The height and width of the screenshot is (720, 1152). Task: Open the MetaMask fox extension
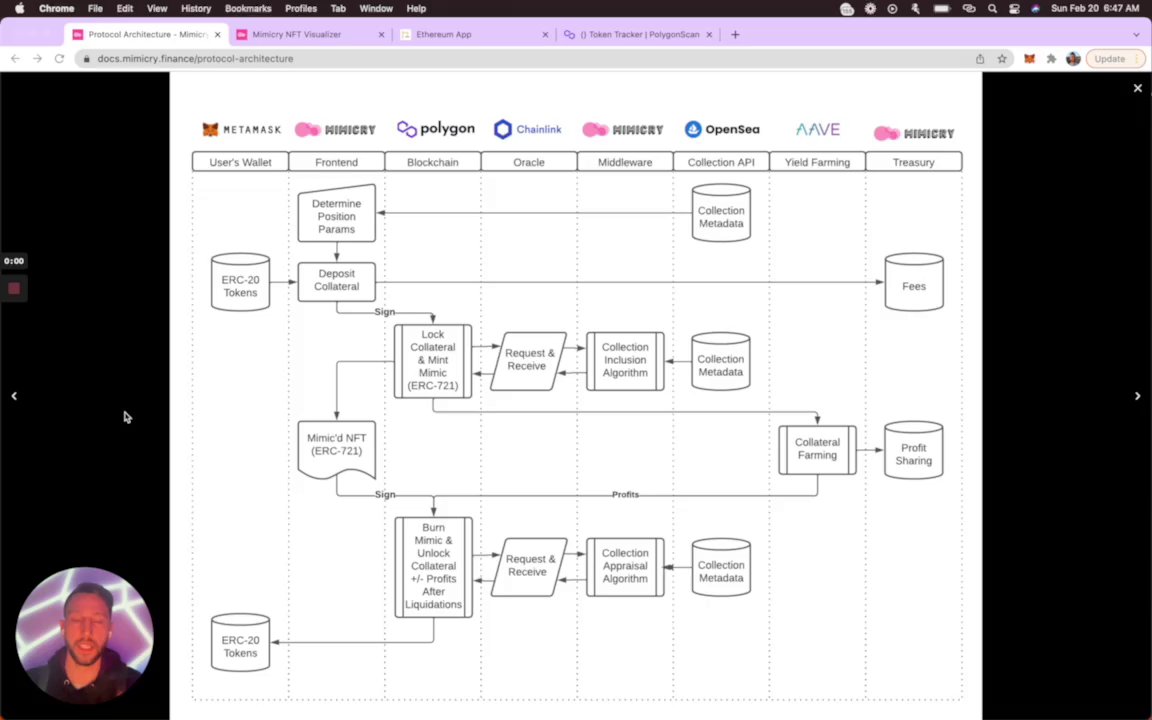(1029, 59)
